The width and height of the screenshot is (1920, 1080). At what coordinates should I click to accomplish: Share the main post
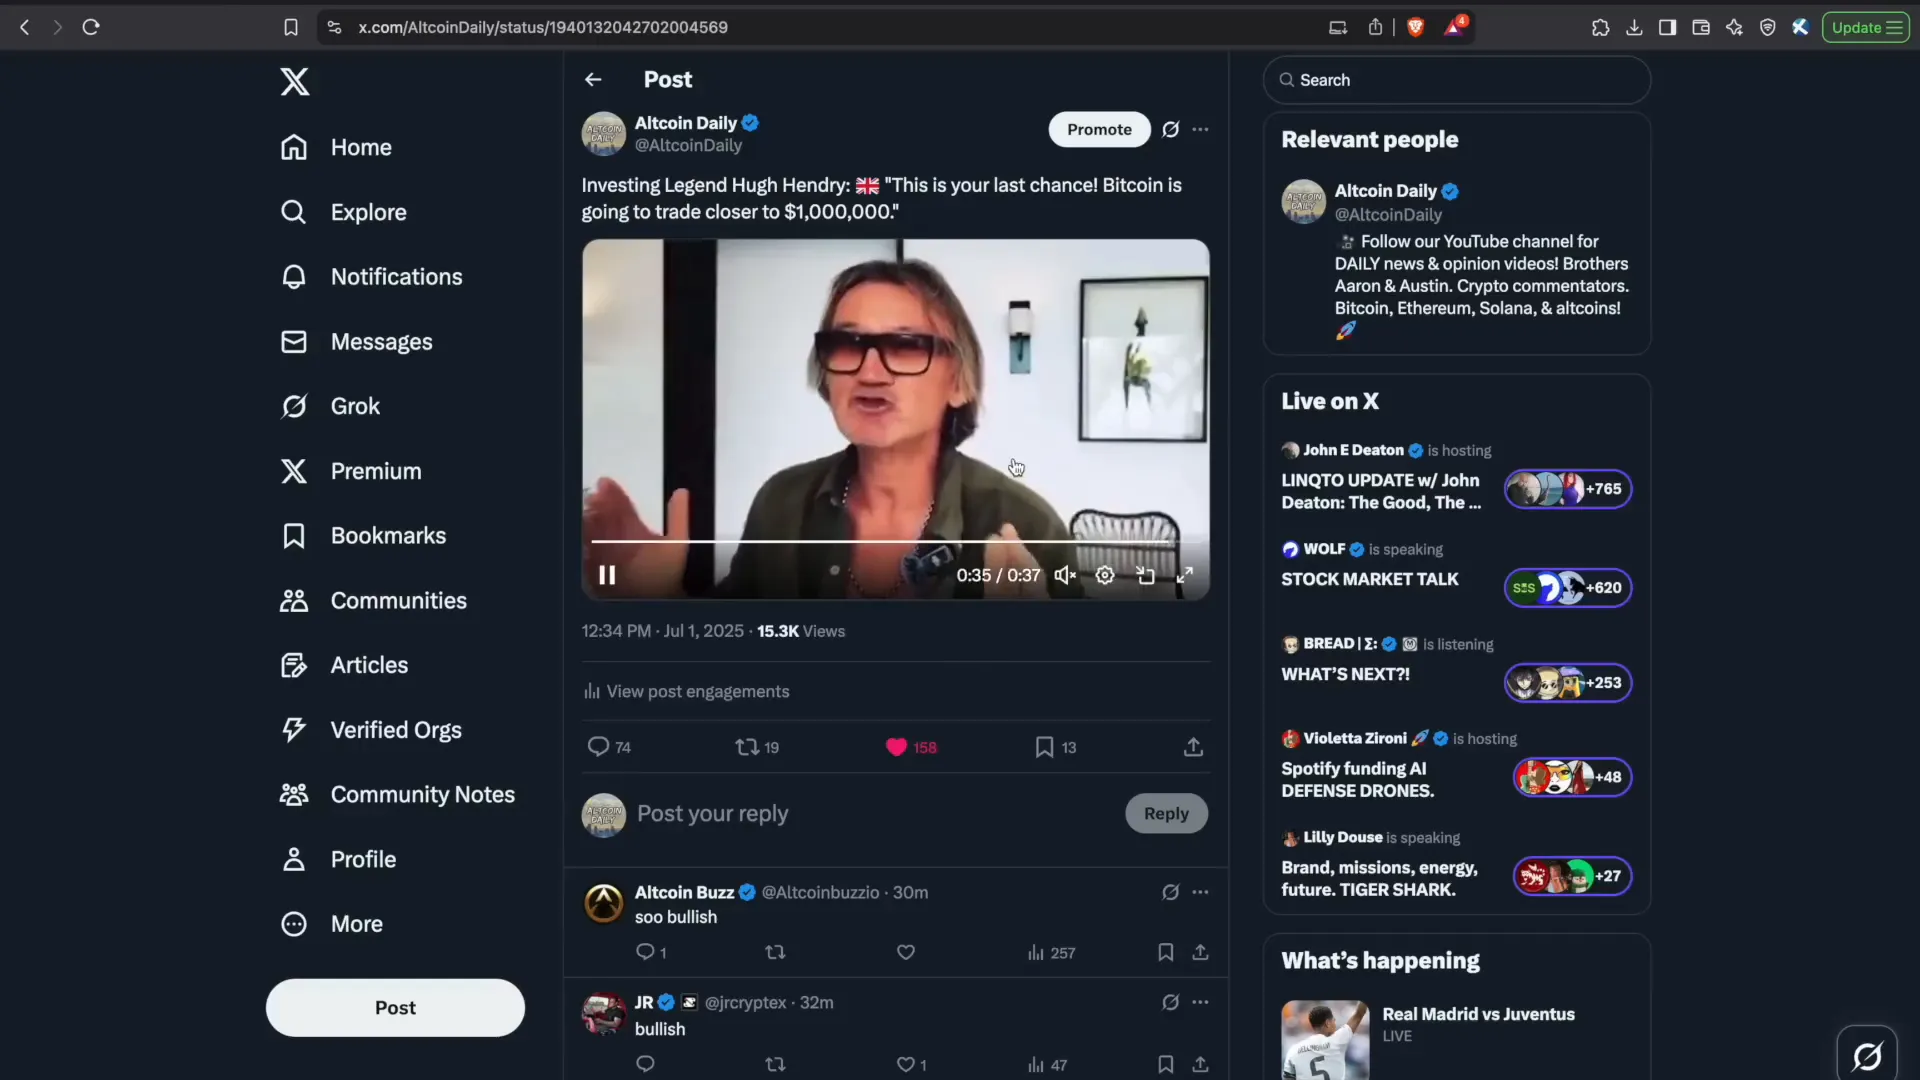(x=1193, y=747)
